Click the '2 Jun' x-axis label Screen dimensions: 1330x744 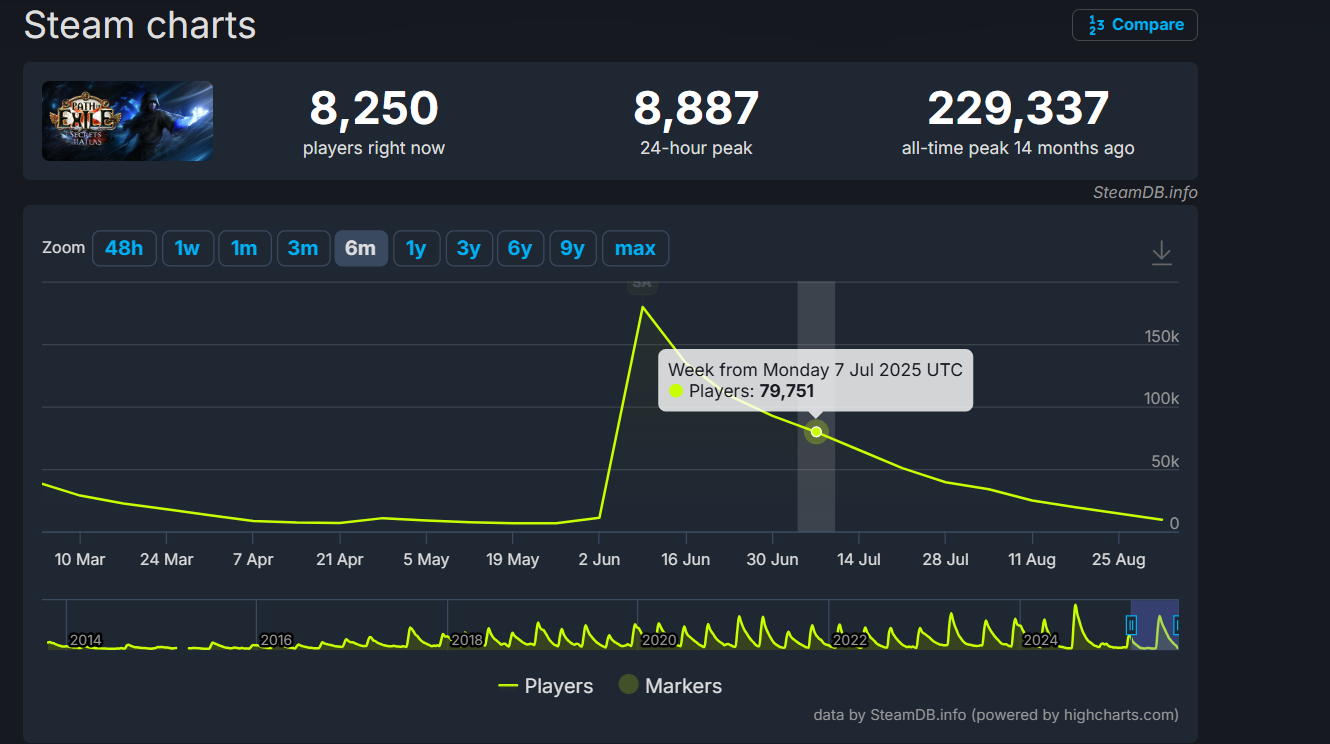600,559
